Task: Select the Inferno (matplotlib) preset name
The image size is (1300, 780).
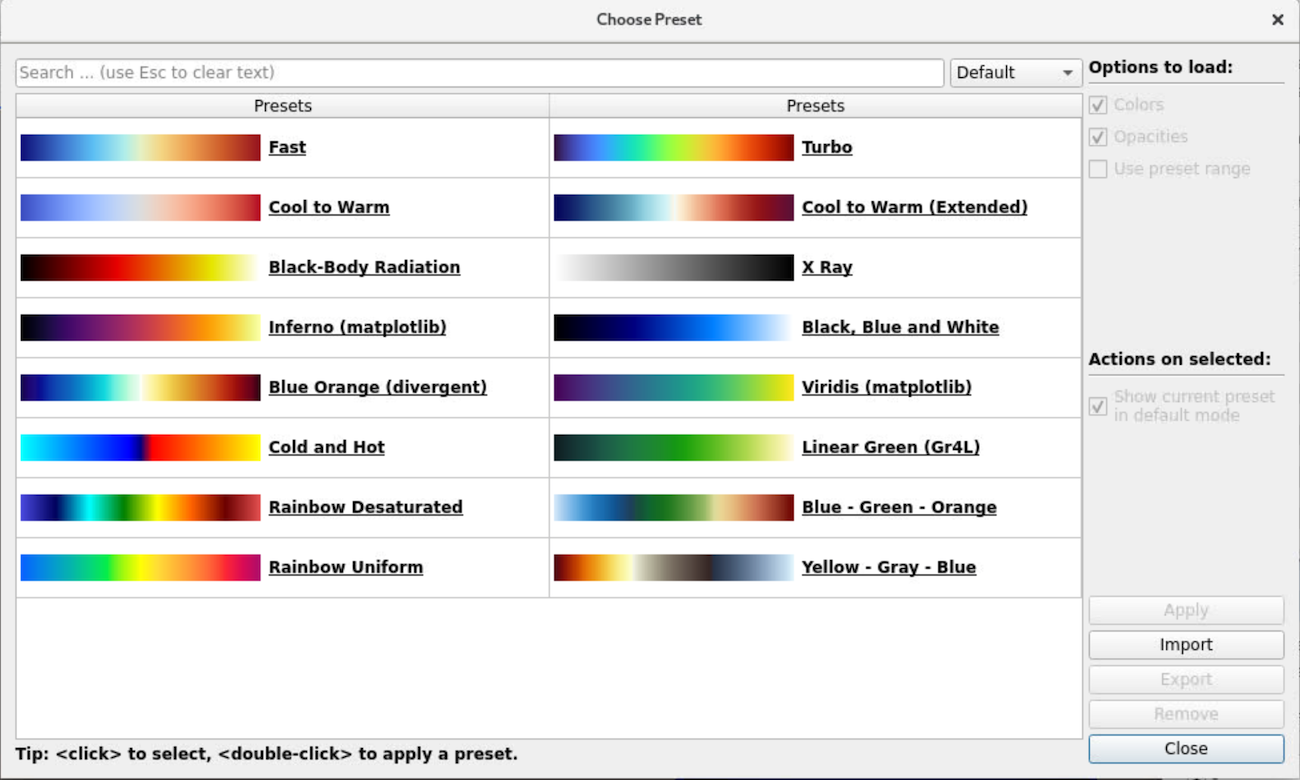Action: tap(357, 327)
